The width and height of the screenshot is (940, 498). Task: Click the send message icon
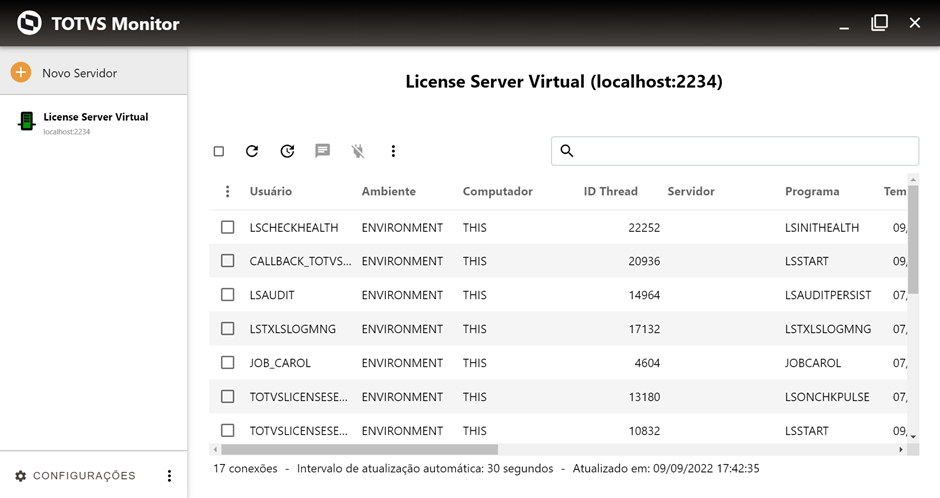323,151
